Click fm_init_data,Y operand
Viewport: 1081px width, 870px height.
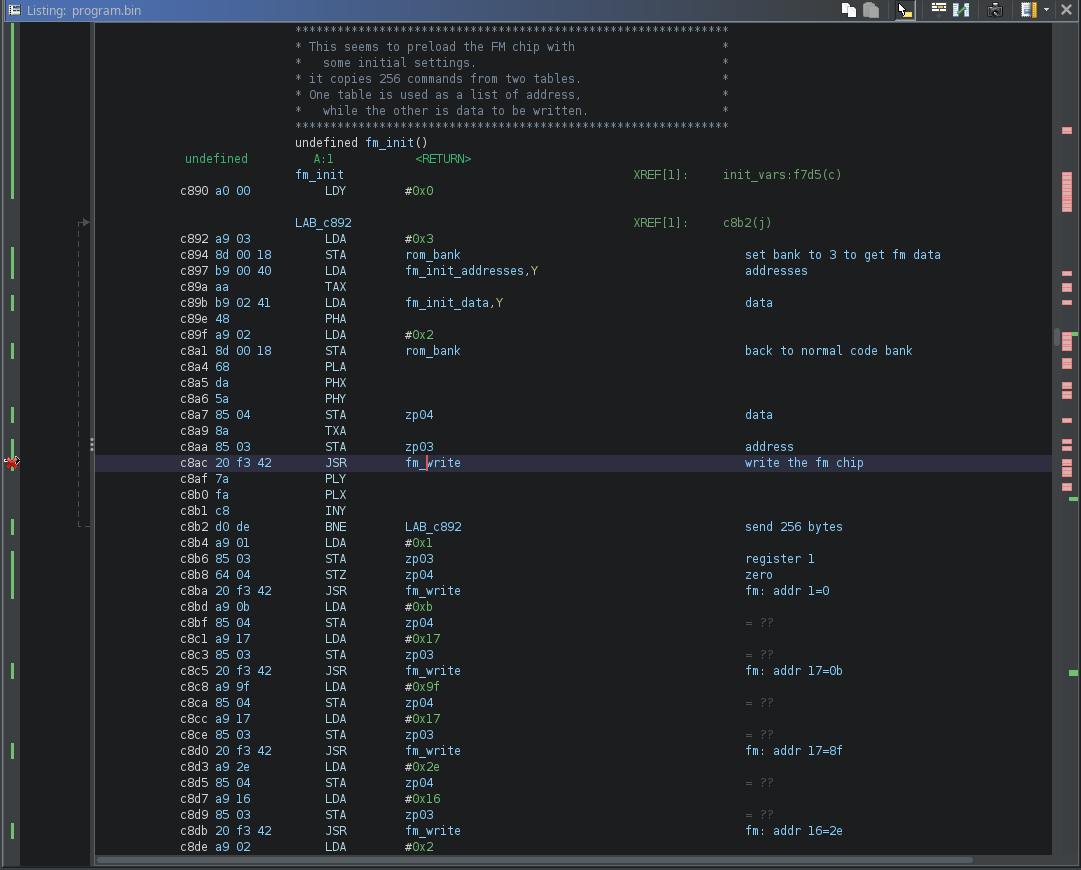coord(454,303)
